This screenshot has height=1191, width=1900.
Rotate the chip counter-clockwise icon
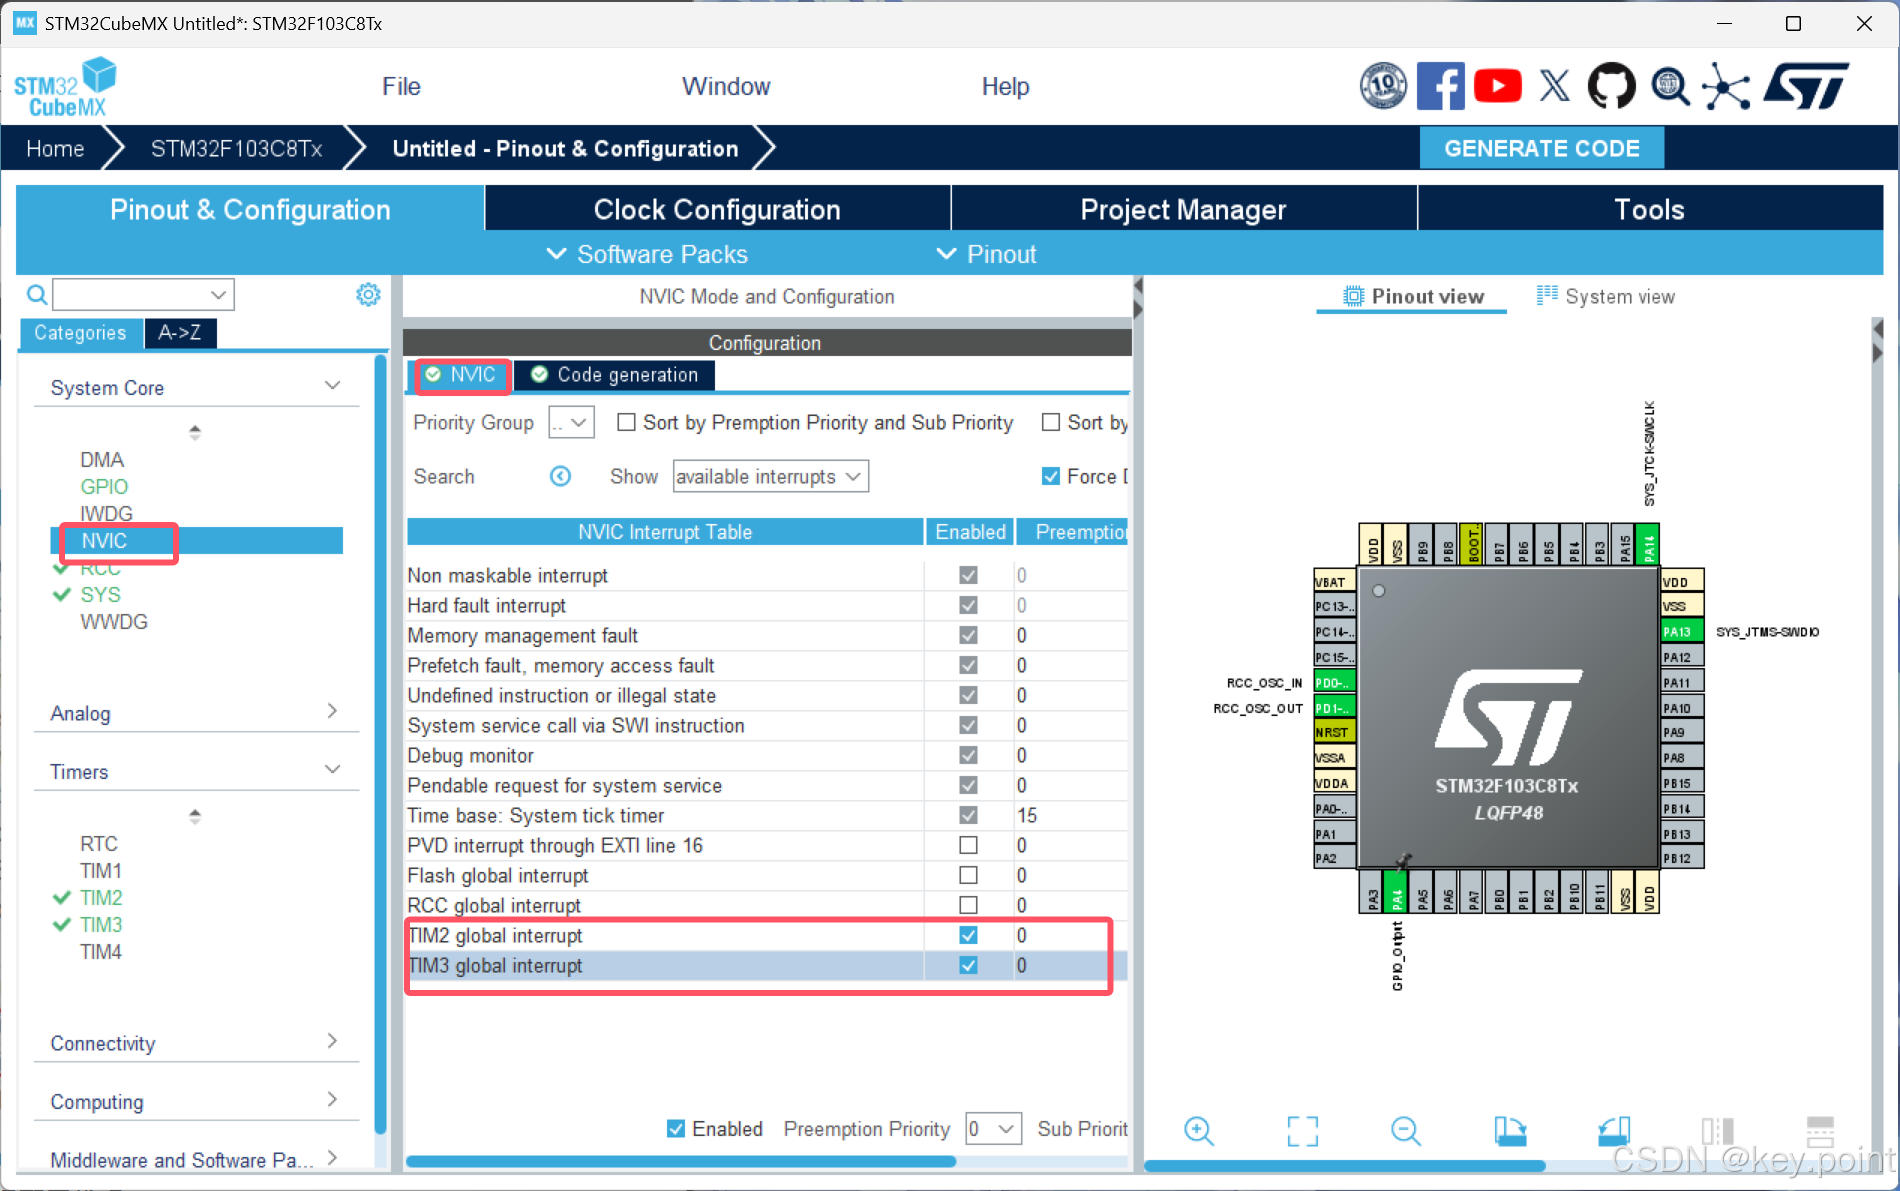(1614, 1131)
